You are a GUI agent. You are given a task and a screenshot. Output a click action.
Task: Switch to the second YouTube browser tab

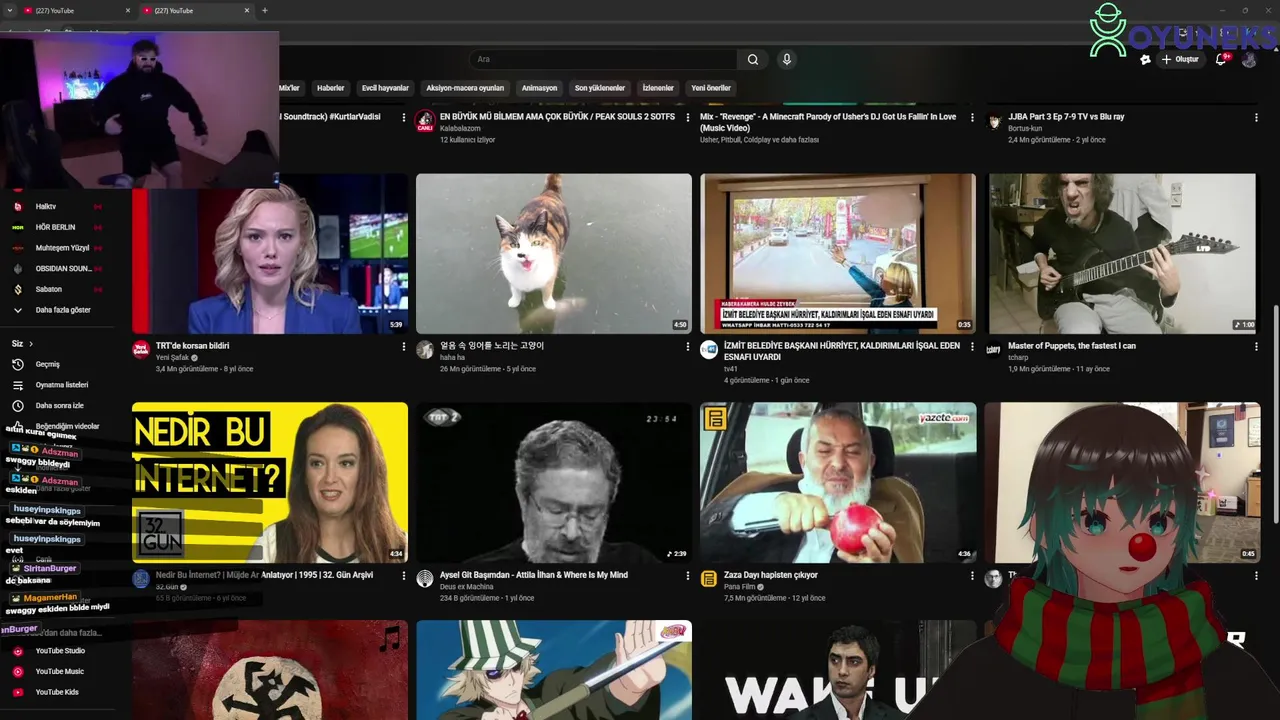[x=195, y=11]
